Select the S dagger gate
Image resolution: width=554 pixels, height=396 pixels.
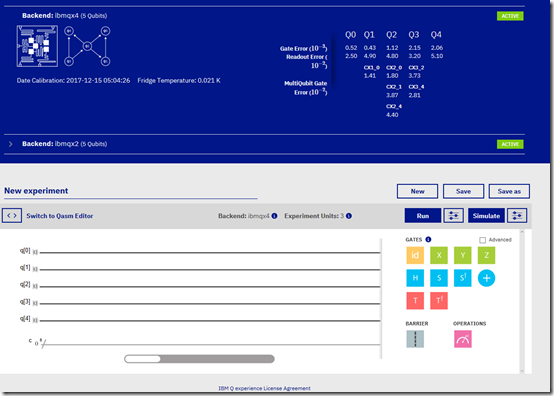(x=462, y=278)
